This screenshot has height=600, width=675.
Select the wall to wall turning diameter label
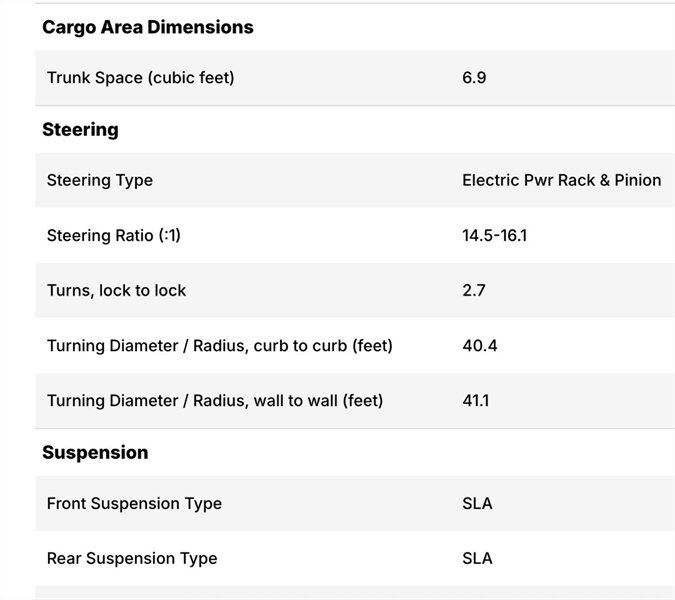215,401
